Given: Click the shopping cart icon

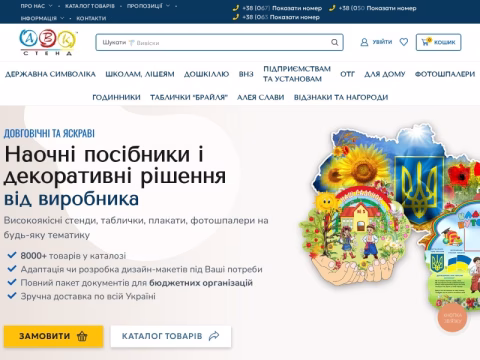Looking at the screenshot, I should tap(425, 42).
